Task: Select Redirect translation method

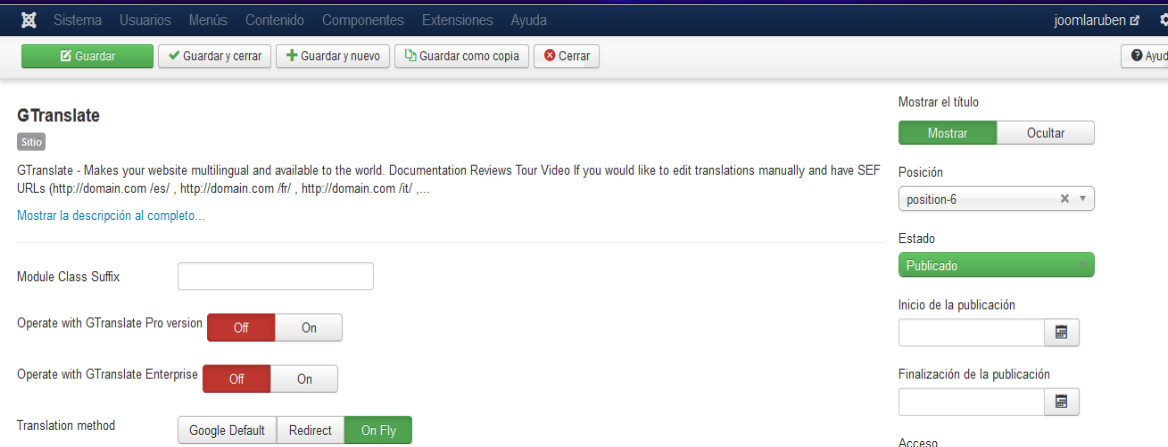Action: (x=310, y=430)
